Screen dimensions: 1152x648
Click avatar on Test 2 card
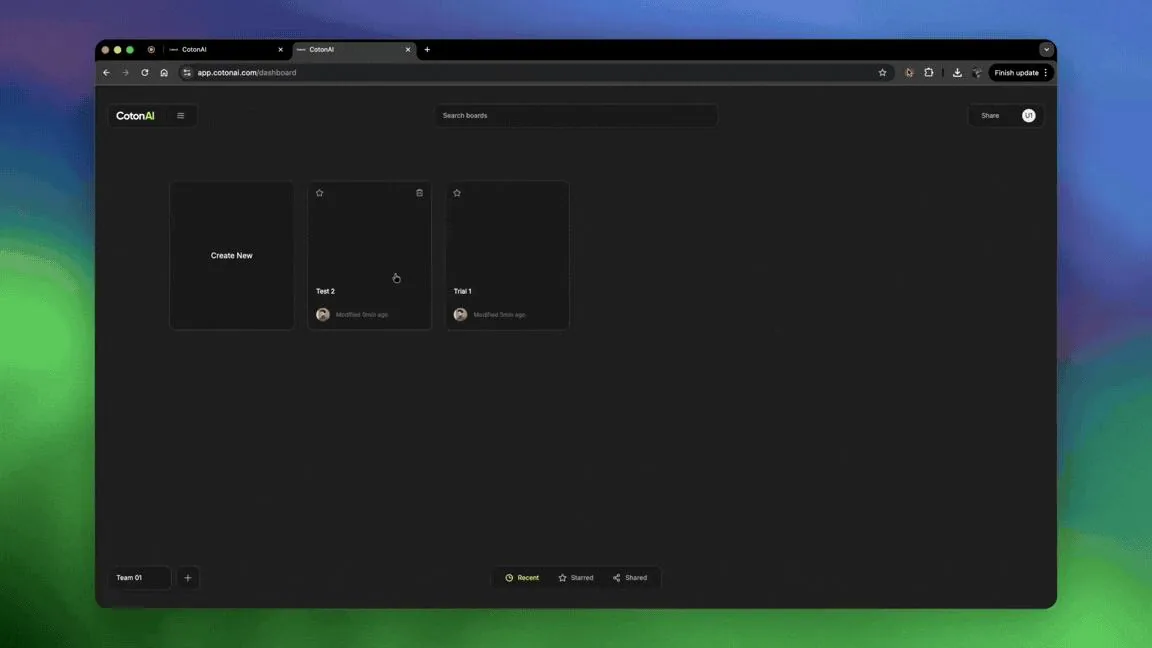pyautogui.click(x=323, y=314)
